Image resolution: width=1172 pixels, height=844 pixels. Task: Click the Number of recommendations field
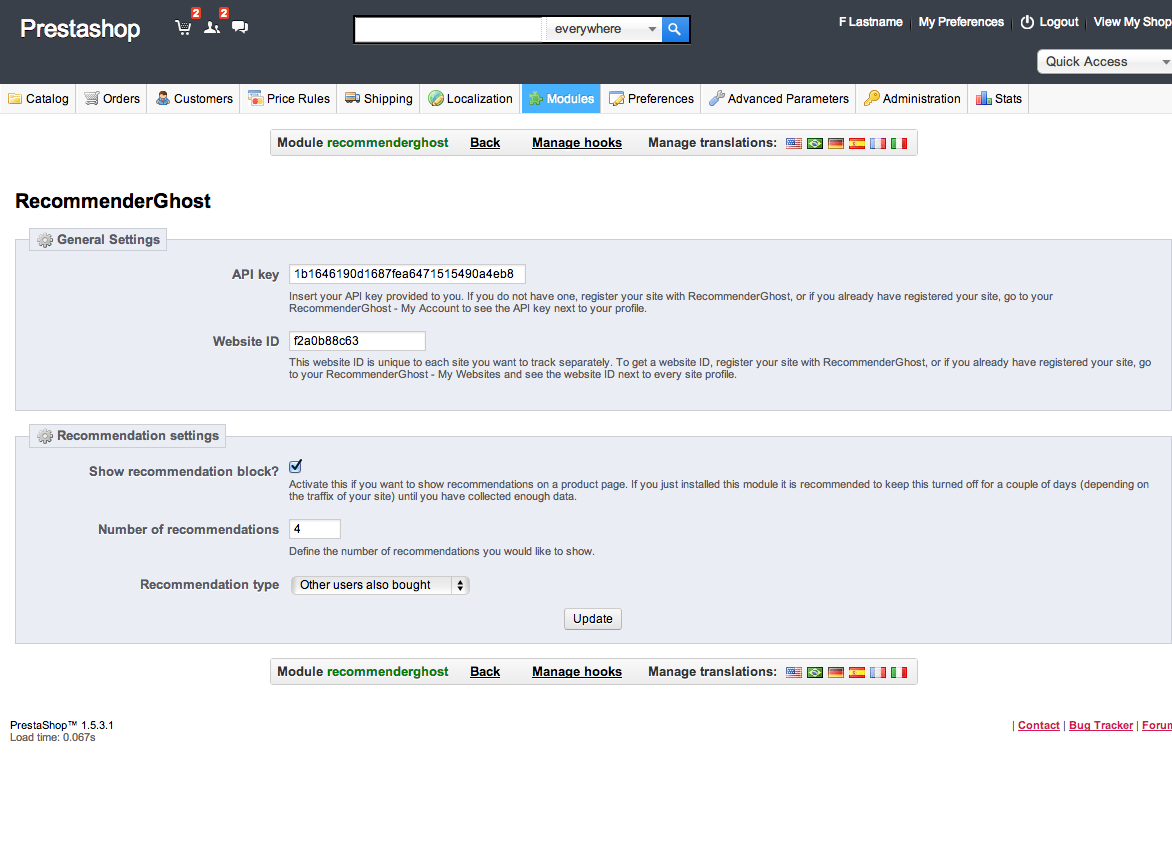coord(315,529)
